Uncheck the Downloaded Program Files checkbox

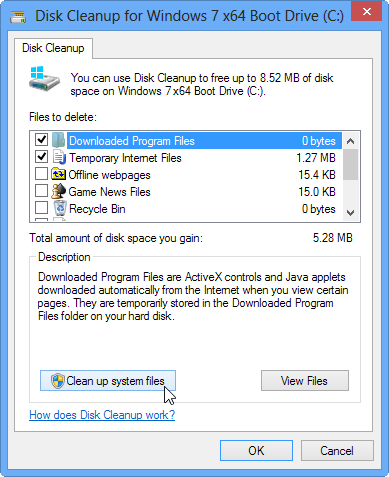41,140
